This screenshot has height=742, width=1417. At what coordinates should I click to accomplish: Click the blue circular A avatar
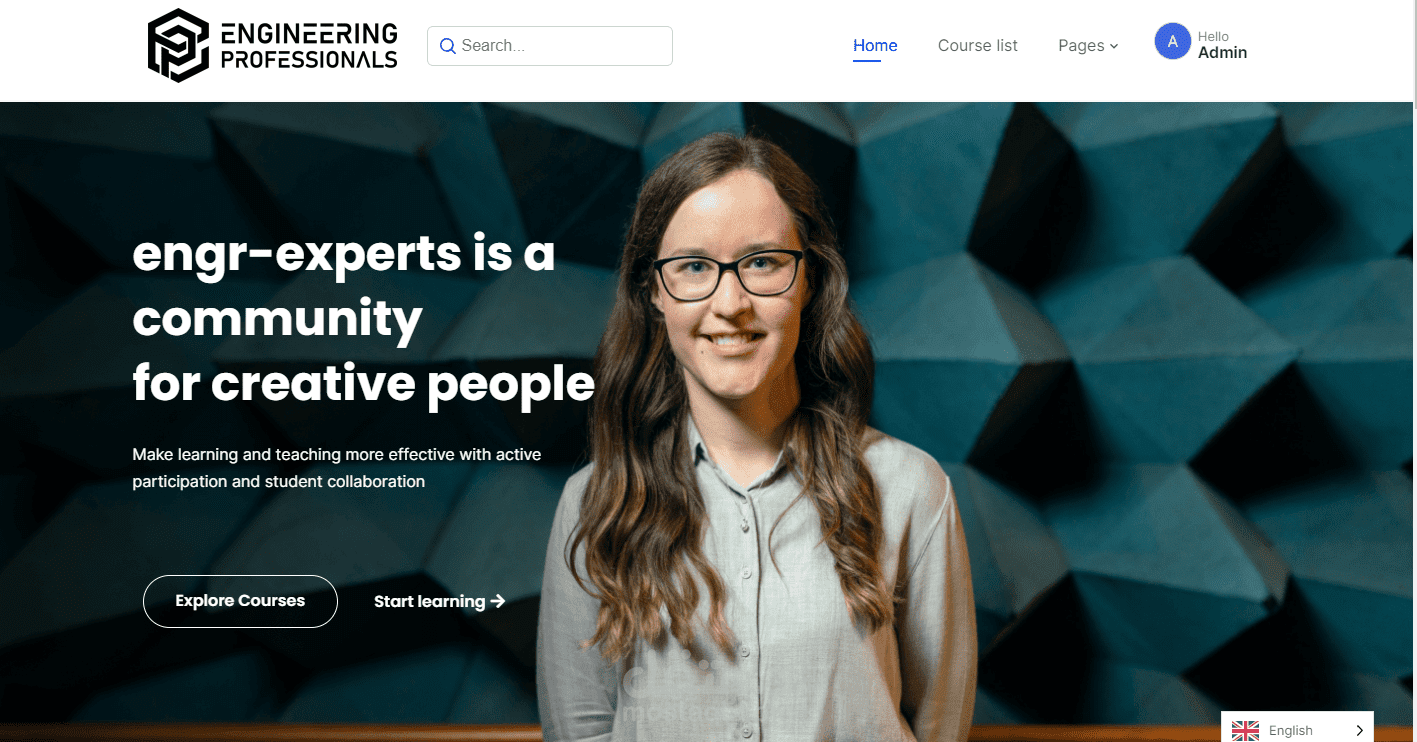(x=1173, y=42)
